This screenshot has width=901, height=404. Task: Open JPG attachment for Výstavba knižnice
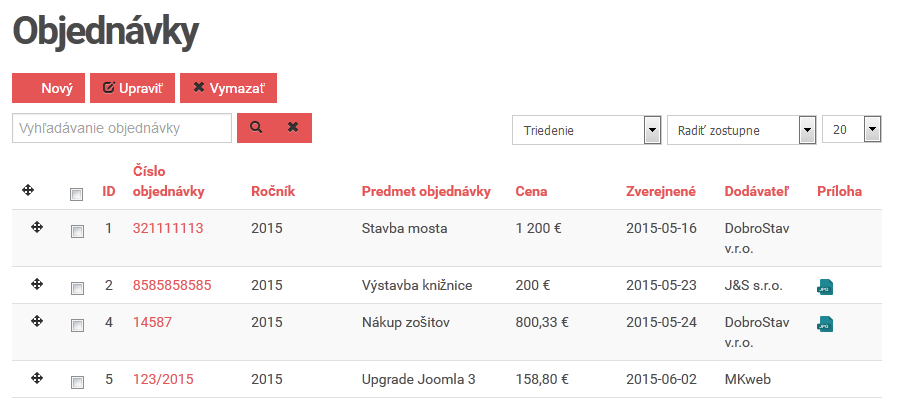coord(825,287)
